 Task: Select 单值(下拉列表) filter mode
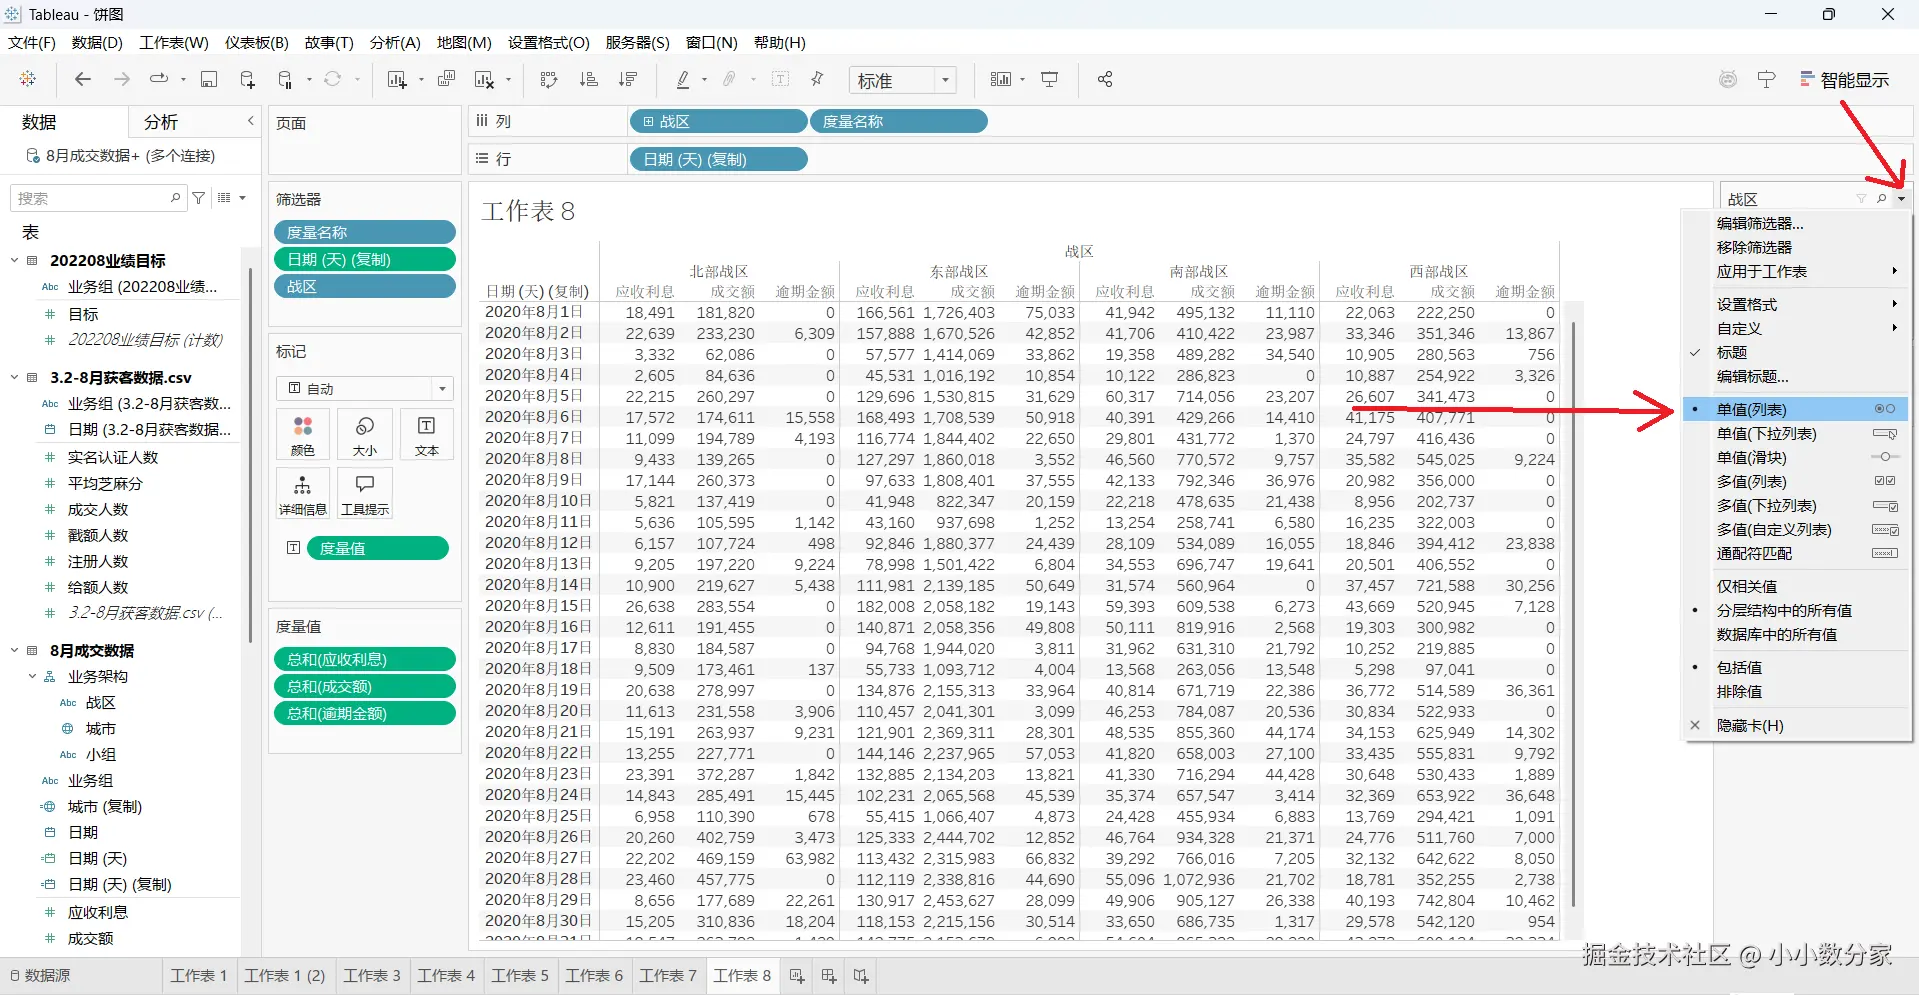pos(1796,433)
